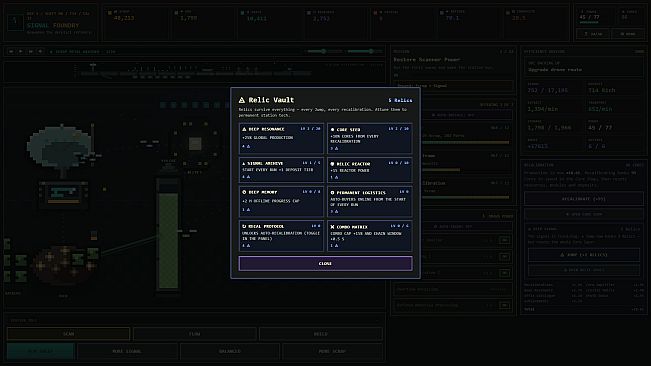This screenshot has width=651, height=366.
Task: Click the Relic Reactor relic icon
Action: (332, 164)
